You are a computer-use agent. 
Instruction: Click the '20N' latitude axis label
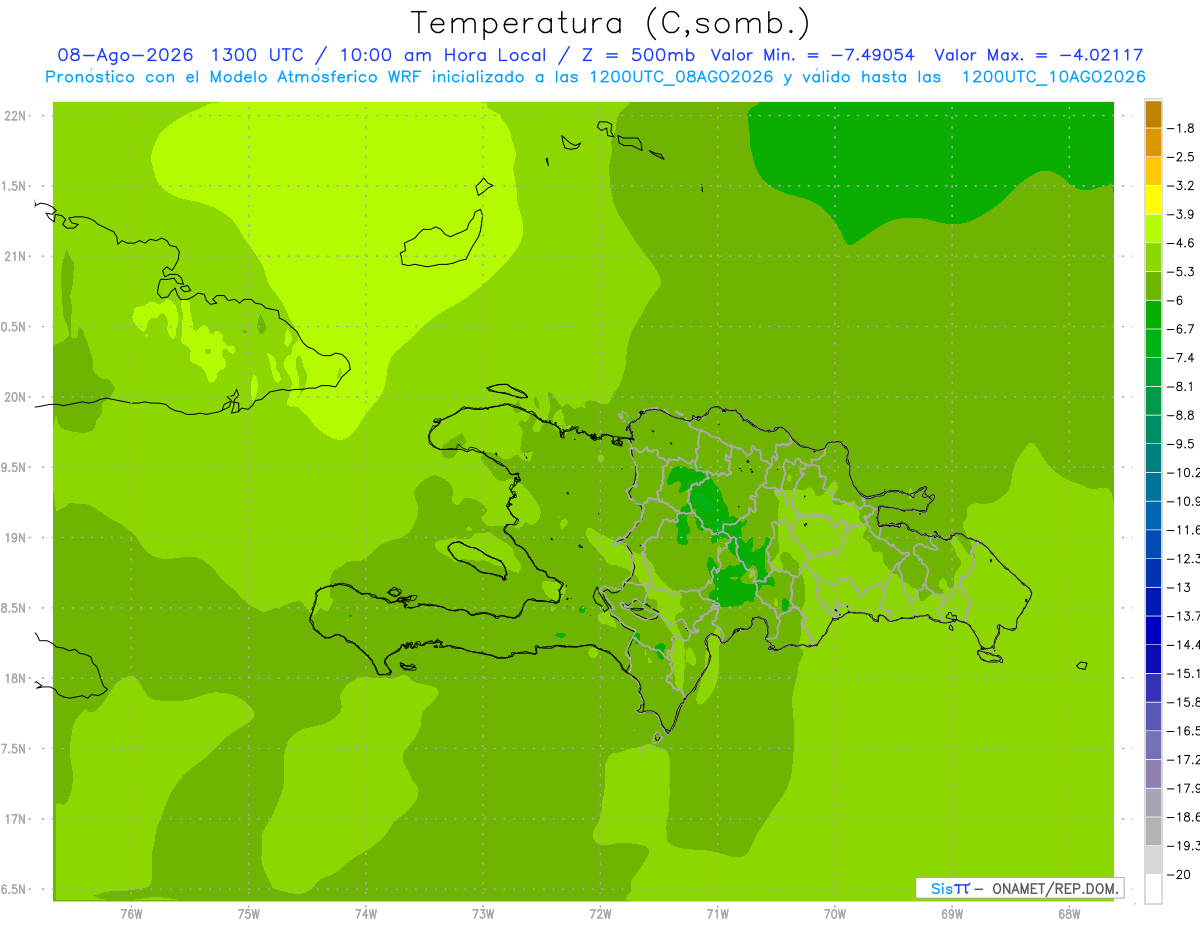pos(16,397)
